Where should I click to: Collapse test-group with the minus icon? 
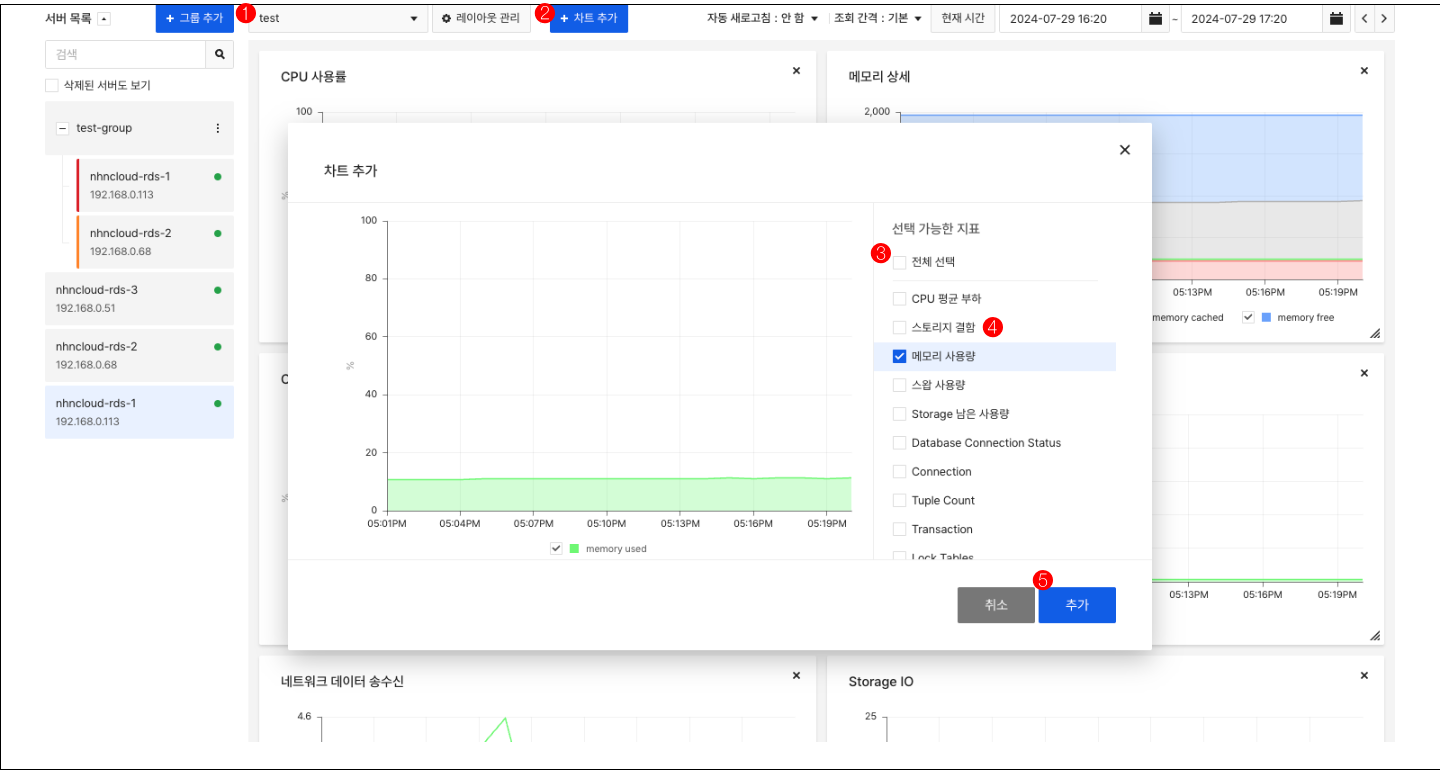pyautogui.click(x=62, y=128)
